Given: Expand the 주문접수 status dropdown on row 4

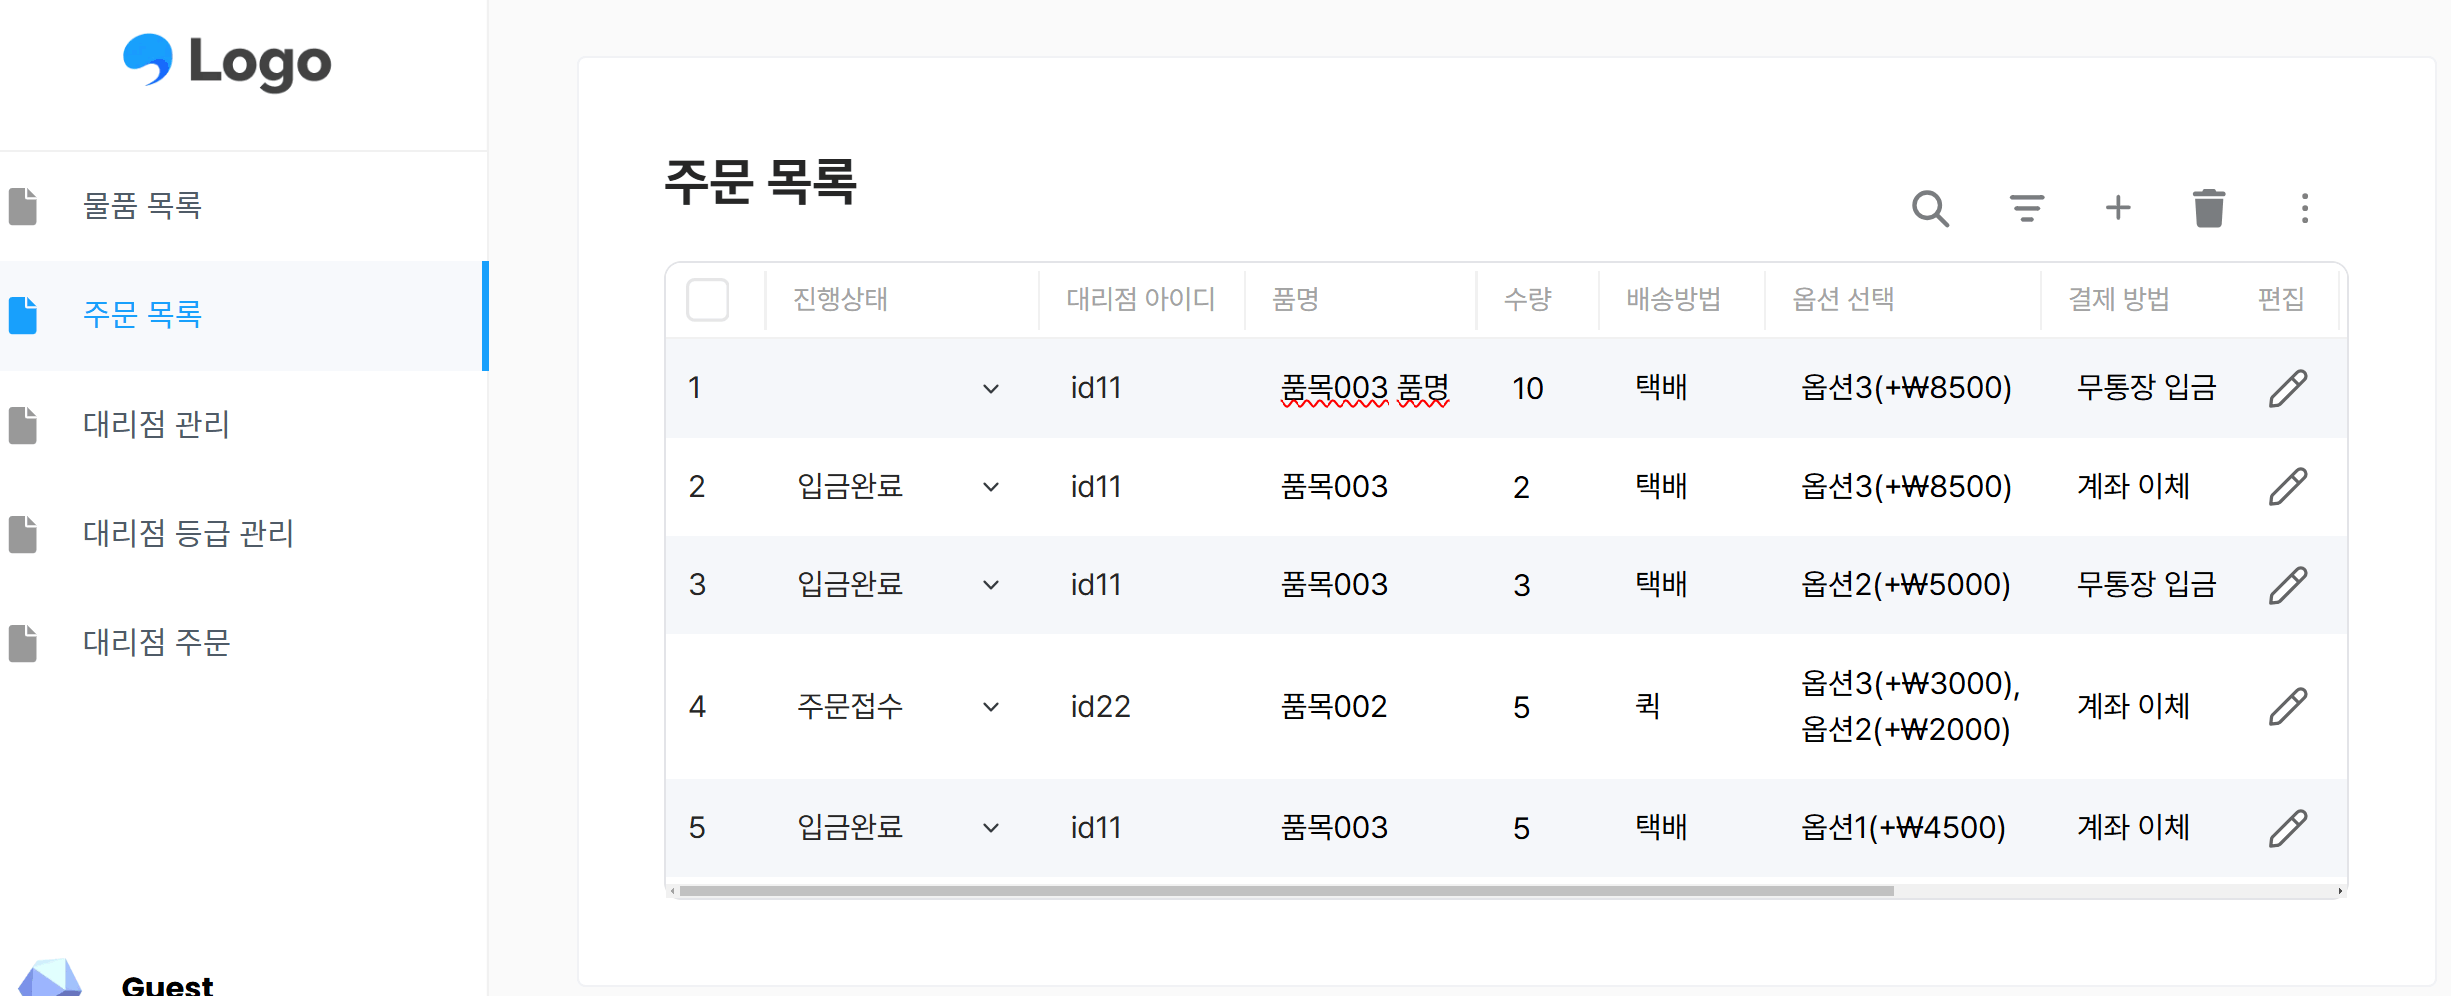Looking at the screenshot, I should pyautogui.click(x=991, y=706).
